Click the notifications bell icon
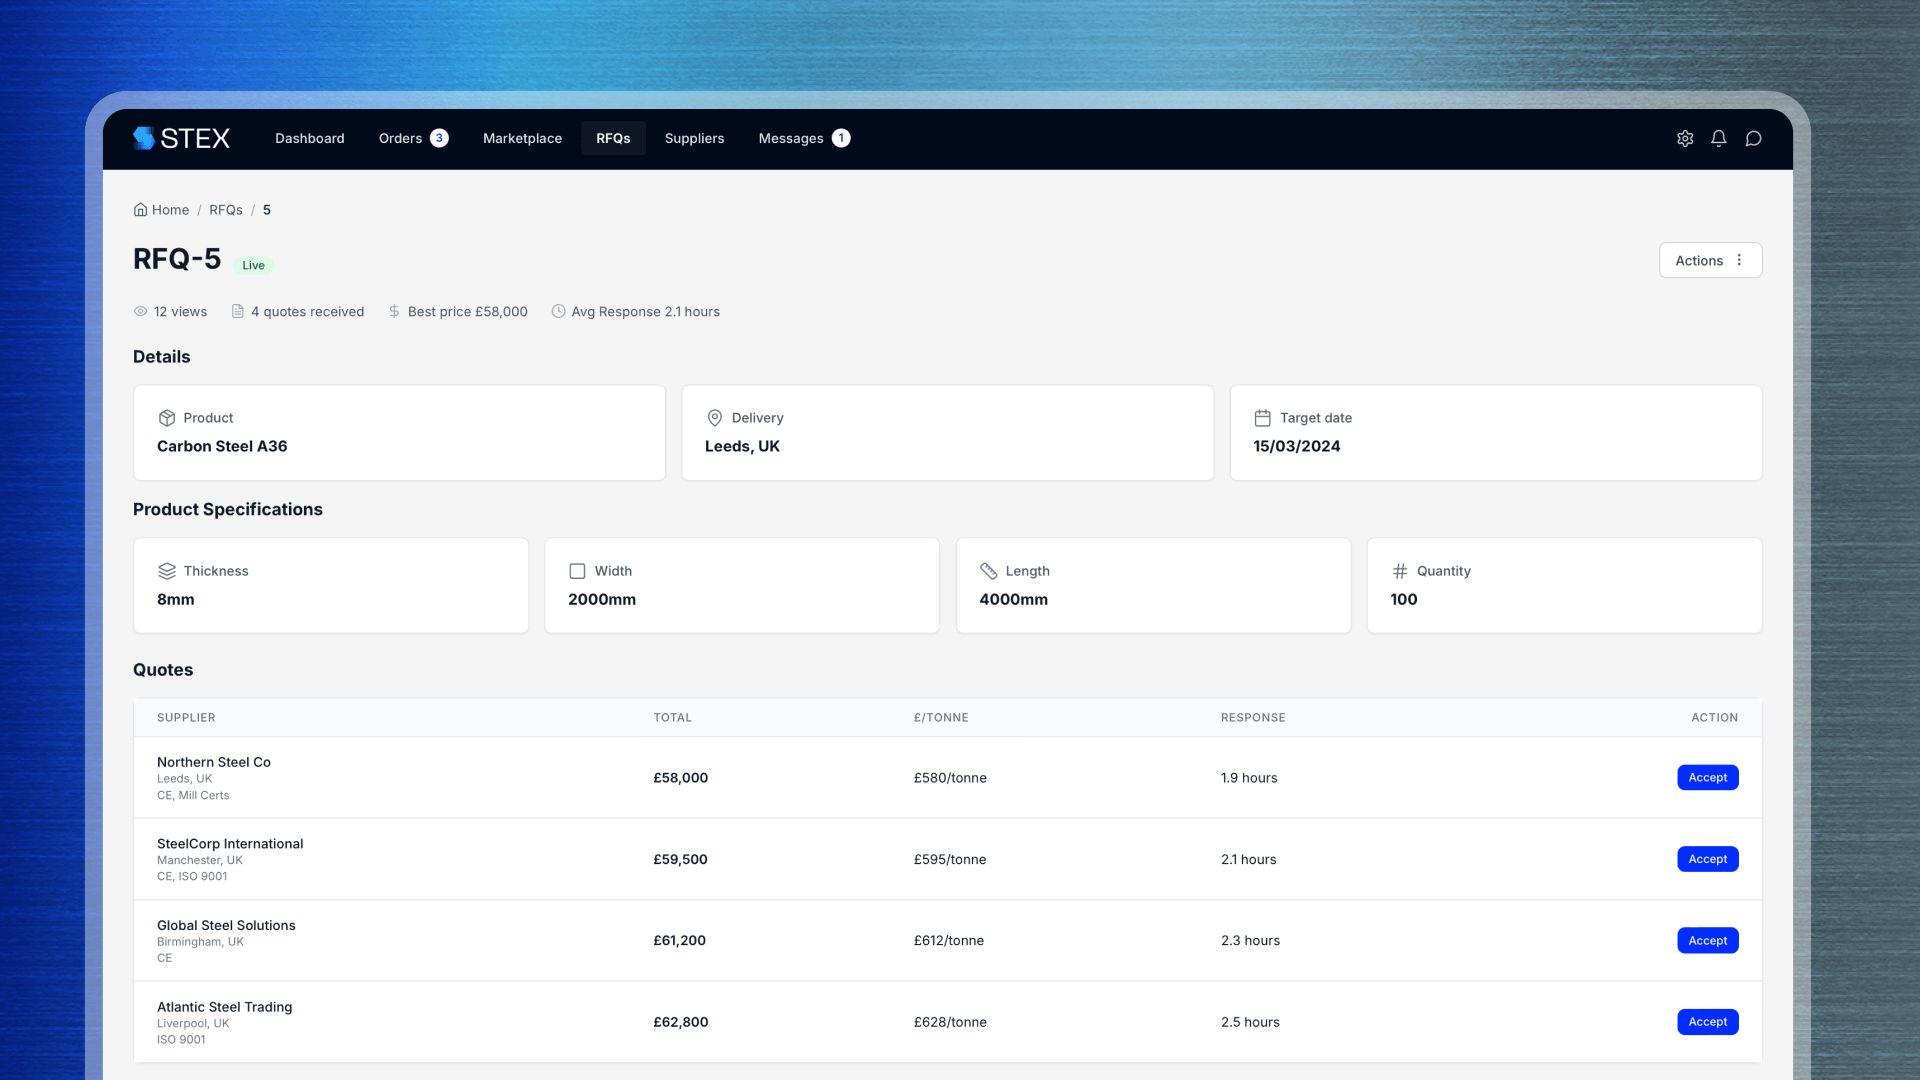The width and height of the screenshot is (1920, 1080). point(1719,139)
